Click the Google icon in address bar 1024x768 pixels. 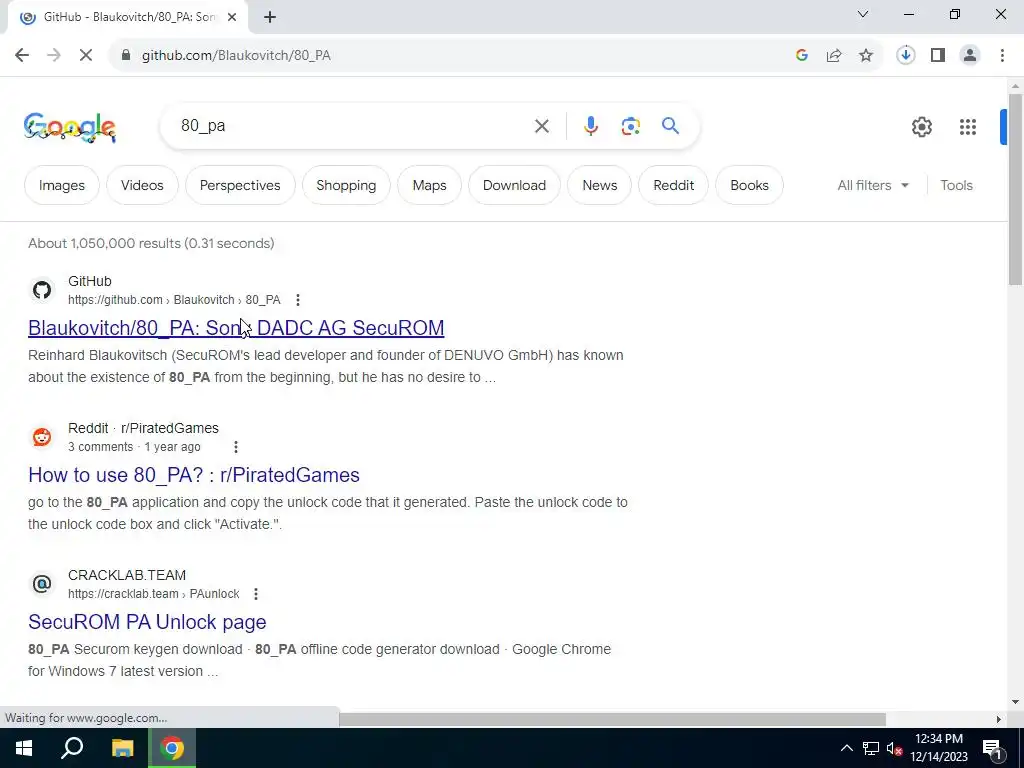[802, 56]
